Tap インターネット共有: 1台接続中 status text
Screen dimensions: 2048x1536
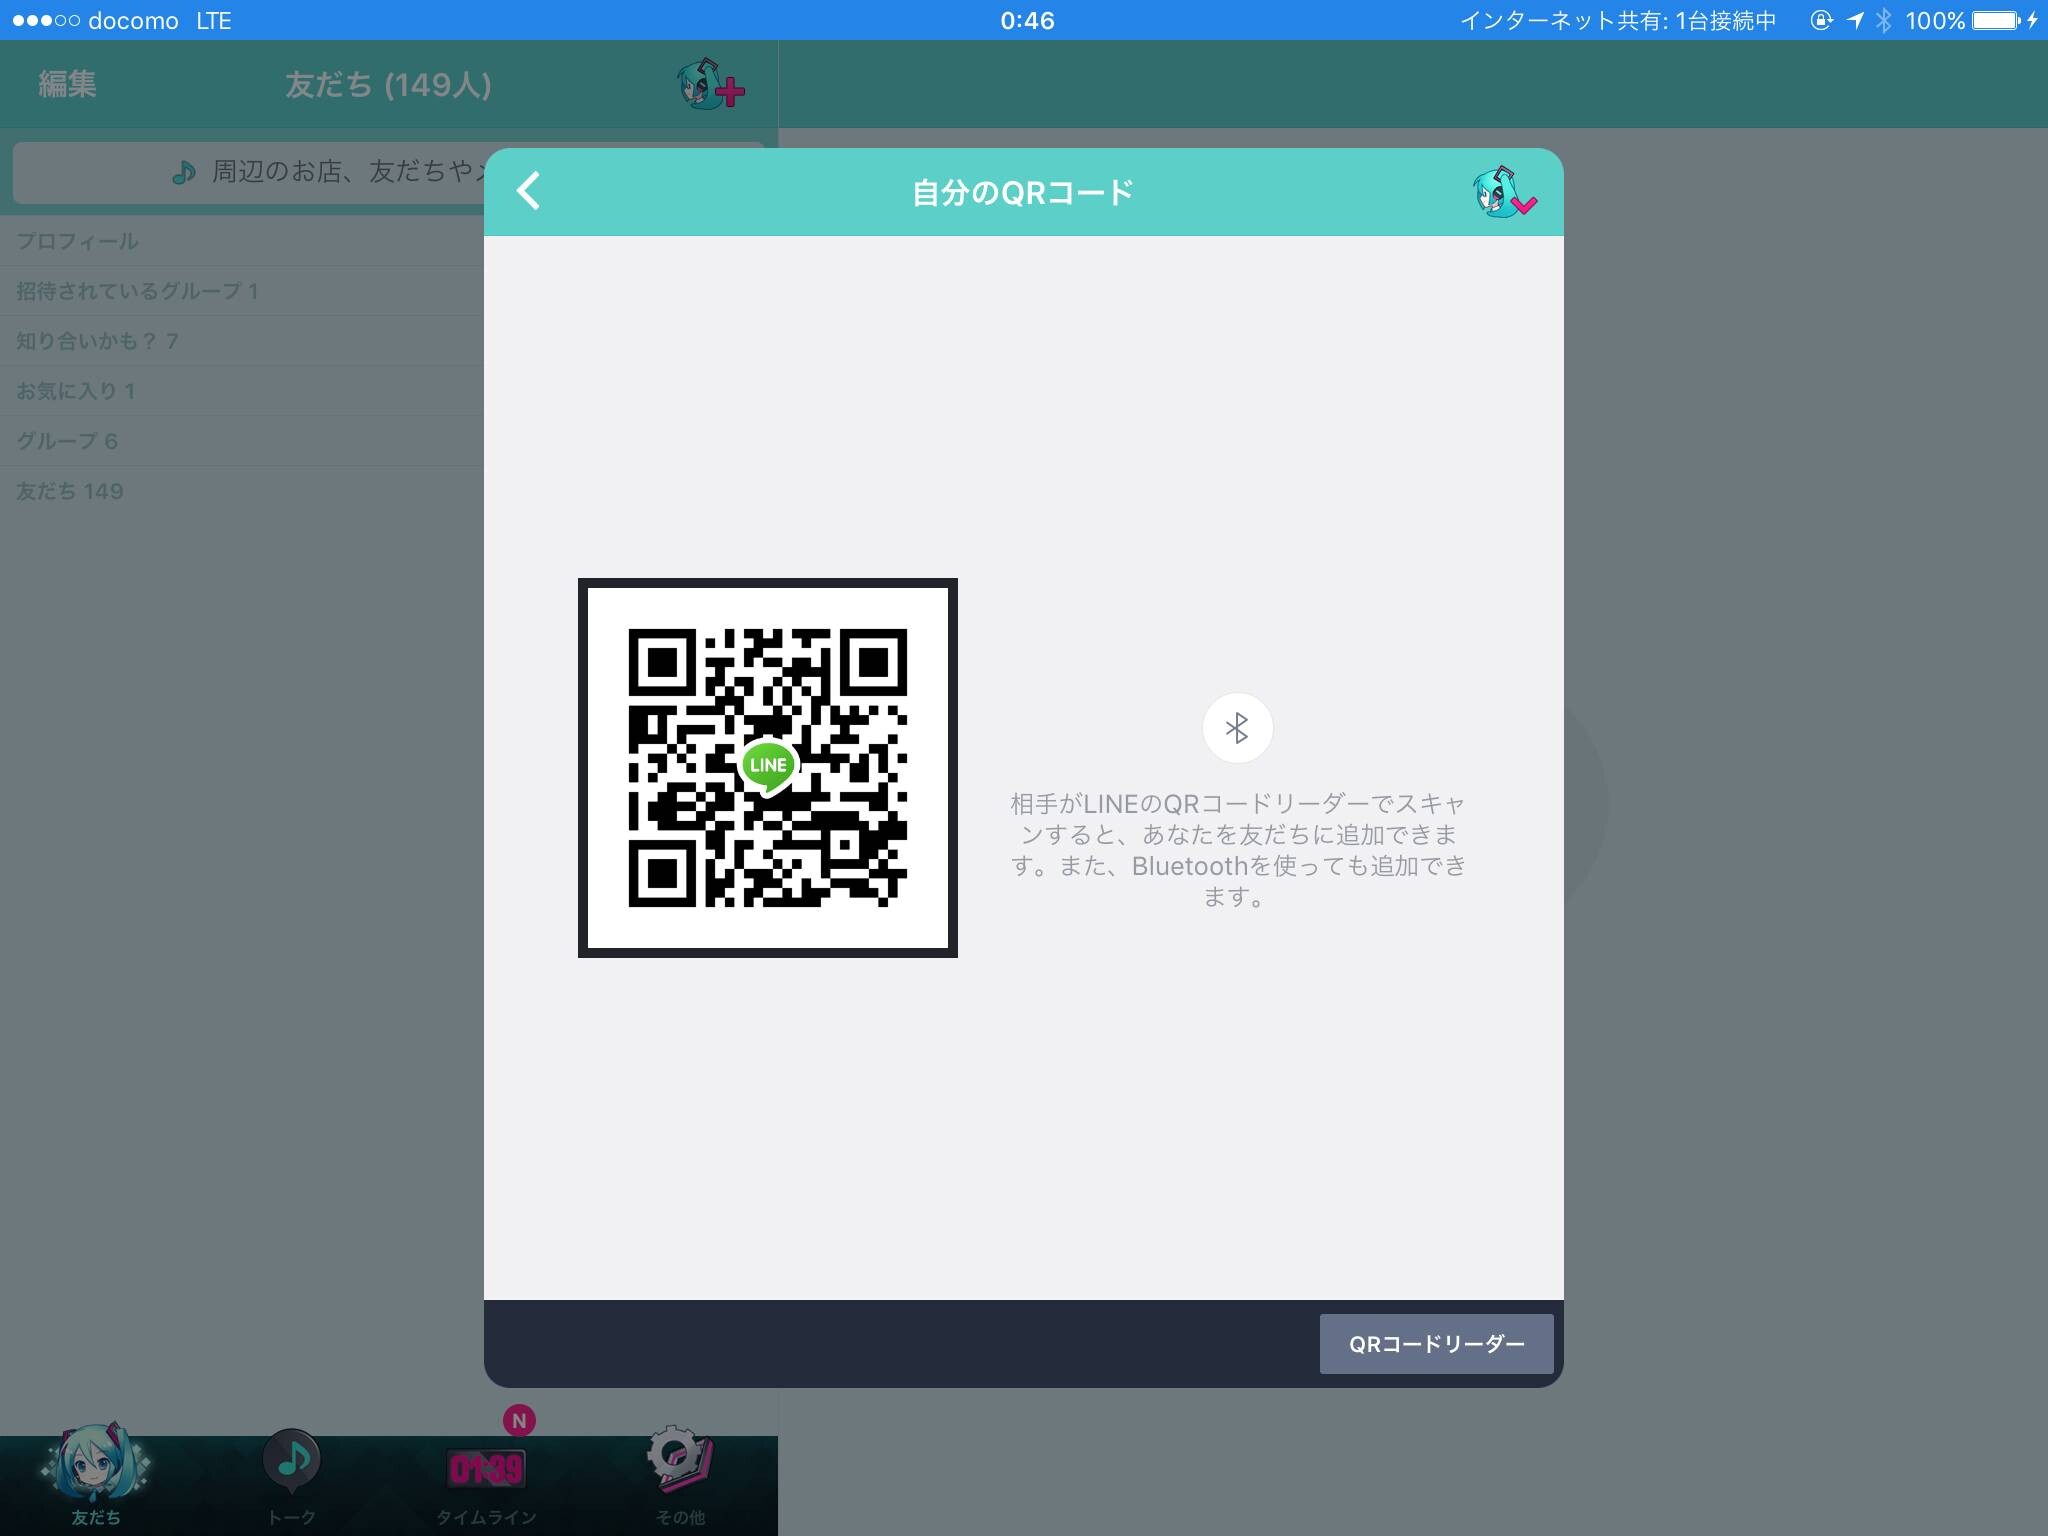[x=1618, y=20]
